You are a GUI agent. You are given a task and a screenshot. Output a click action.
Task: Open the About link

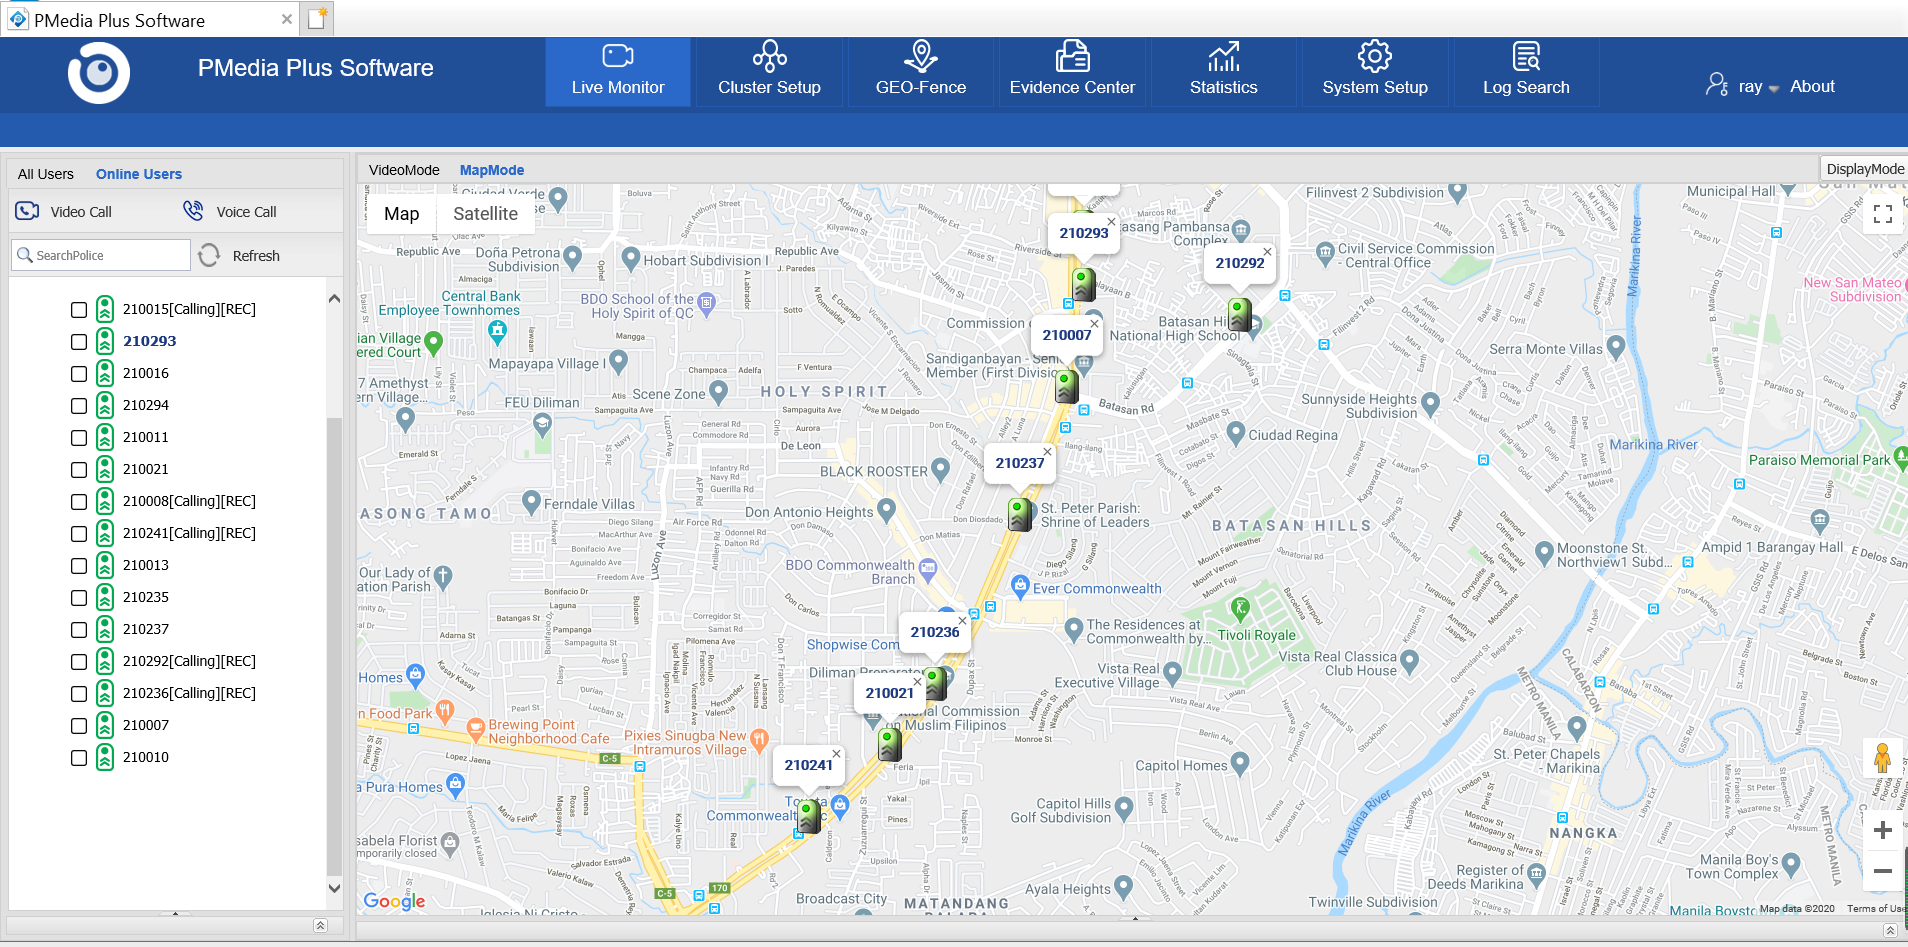point(1812,86)
